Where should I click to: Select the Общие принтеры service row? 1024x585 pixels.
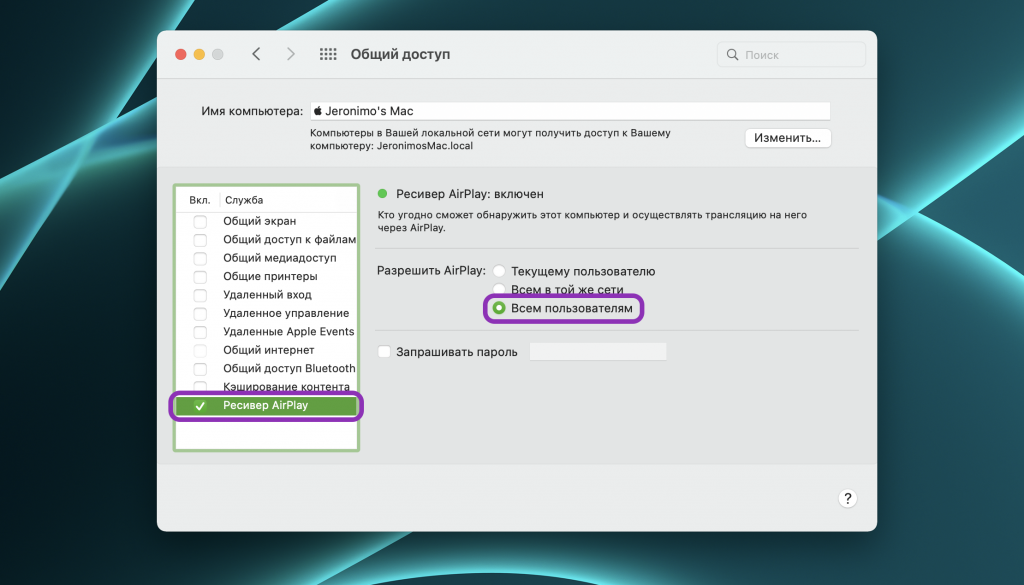pyautogui.click(x=266, y=276)
